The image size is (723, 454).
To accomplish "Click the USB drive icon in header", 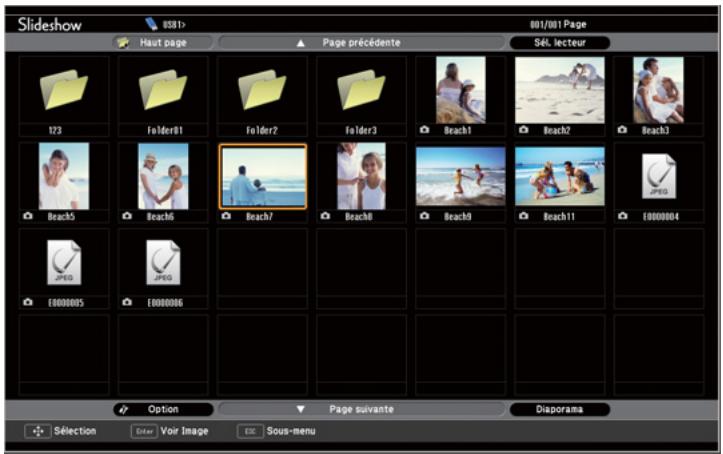I will [151, 24].
